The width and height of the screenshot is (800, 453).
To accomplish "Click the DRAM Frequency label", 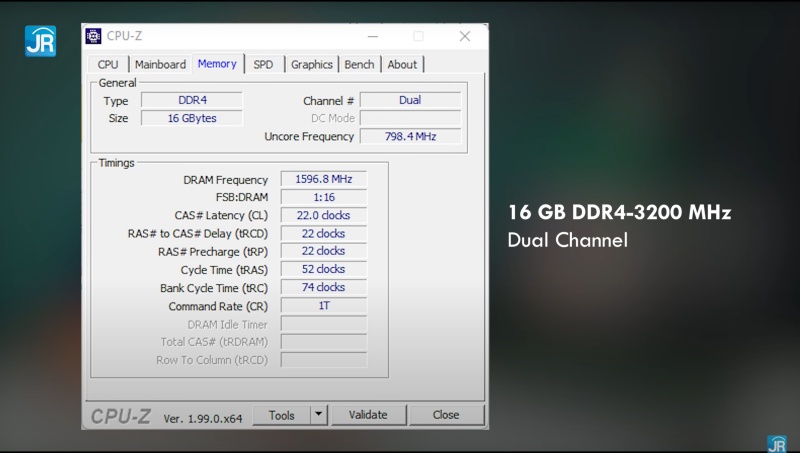I will click(x=226, y=180).
